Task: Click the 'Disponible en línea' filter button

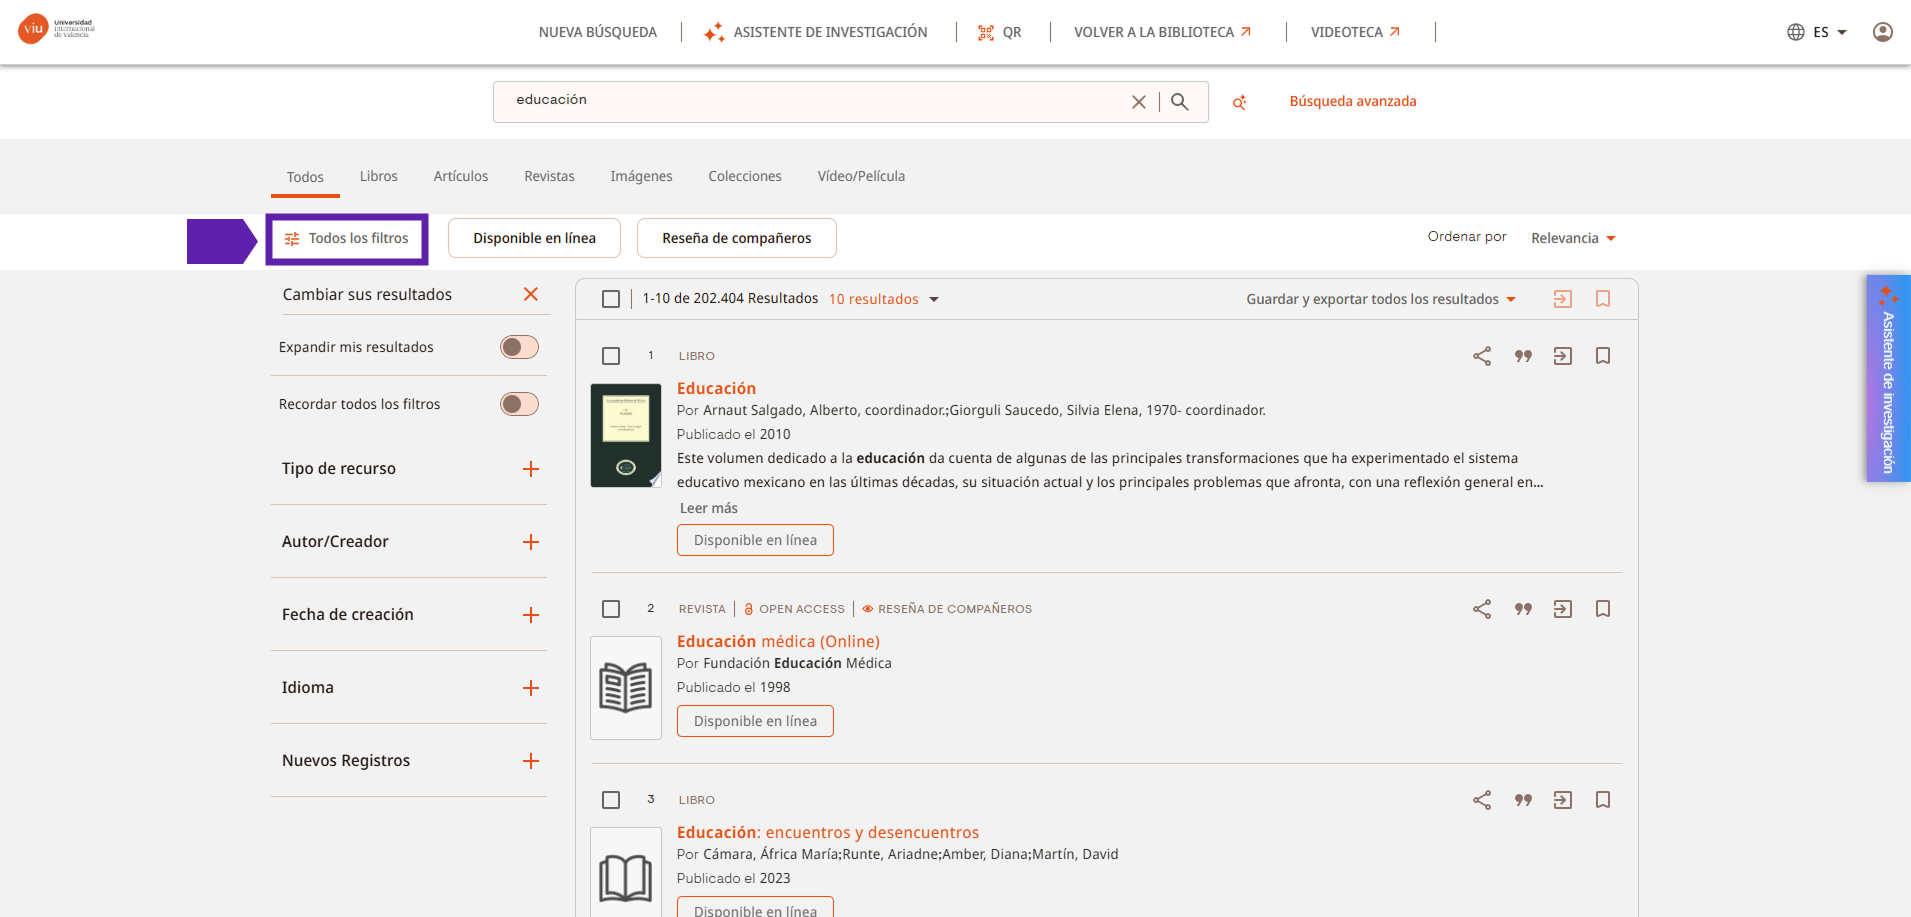Action: point(534,238)
